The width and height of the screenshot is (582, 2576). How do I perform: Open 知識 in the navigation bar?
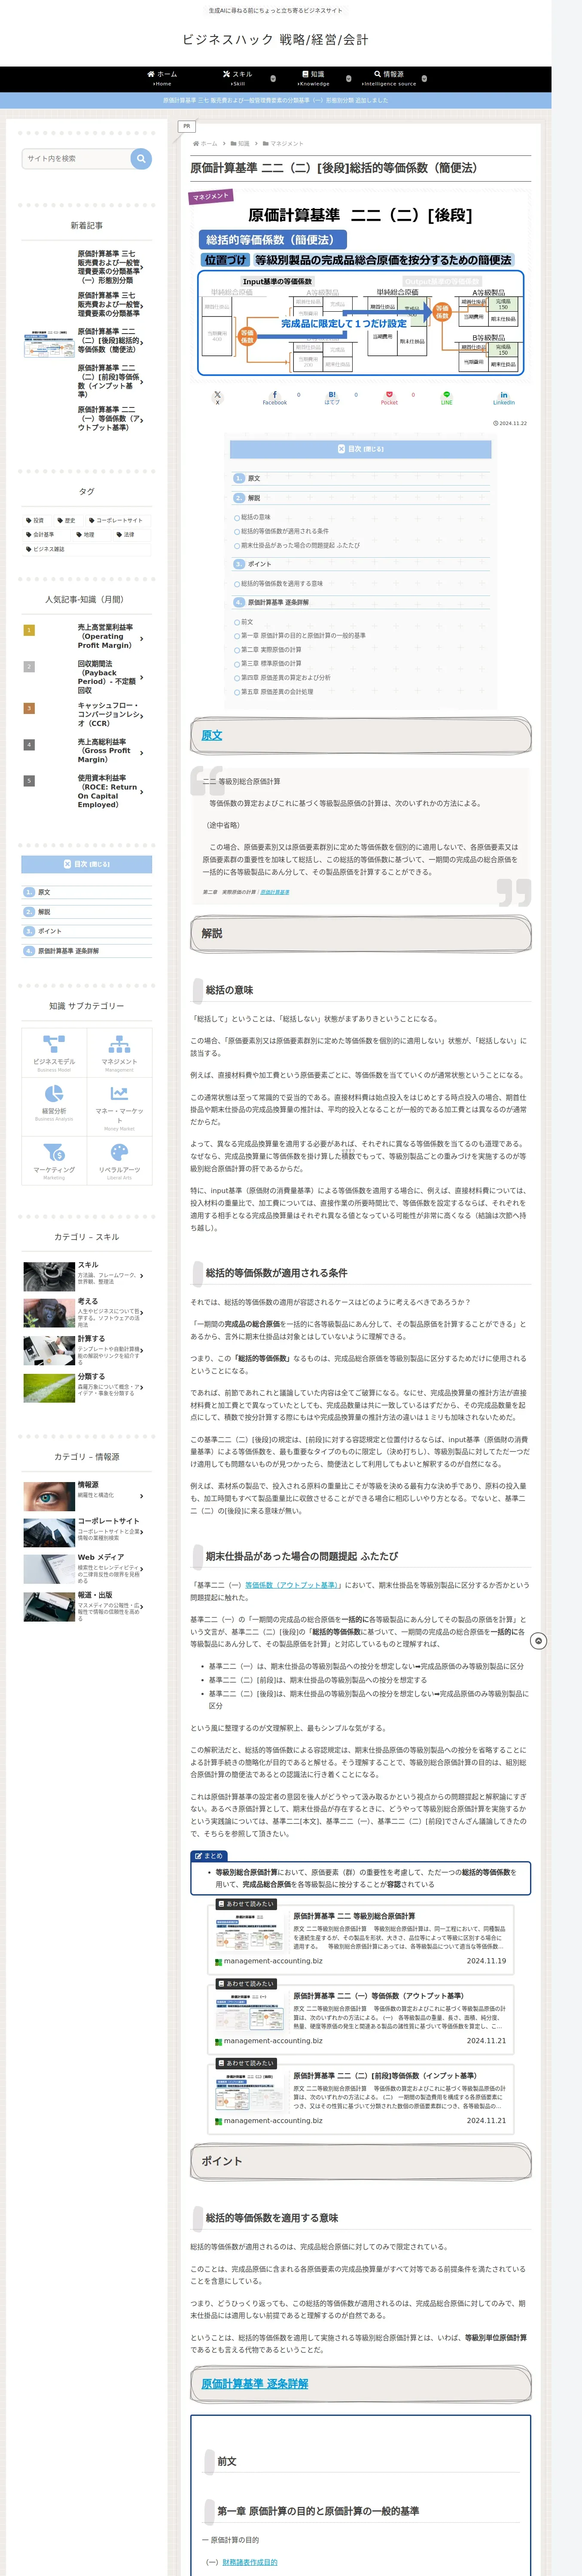point(313,78)
